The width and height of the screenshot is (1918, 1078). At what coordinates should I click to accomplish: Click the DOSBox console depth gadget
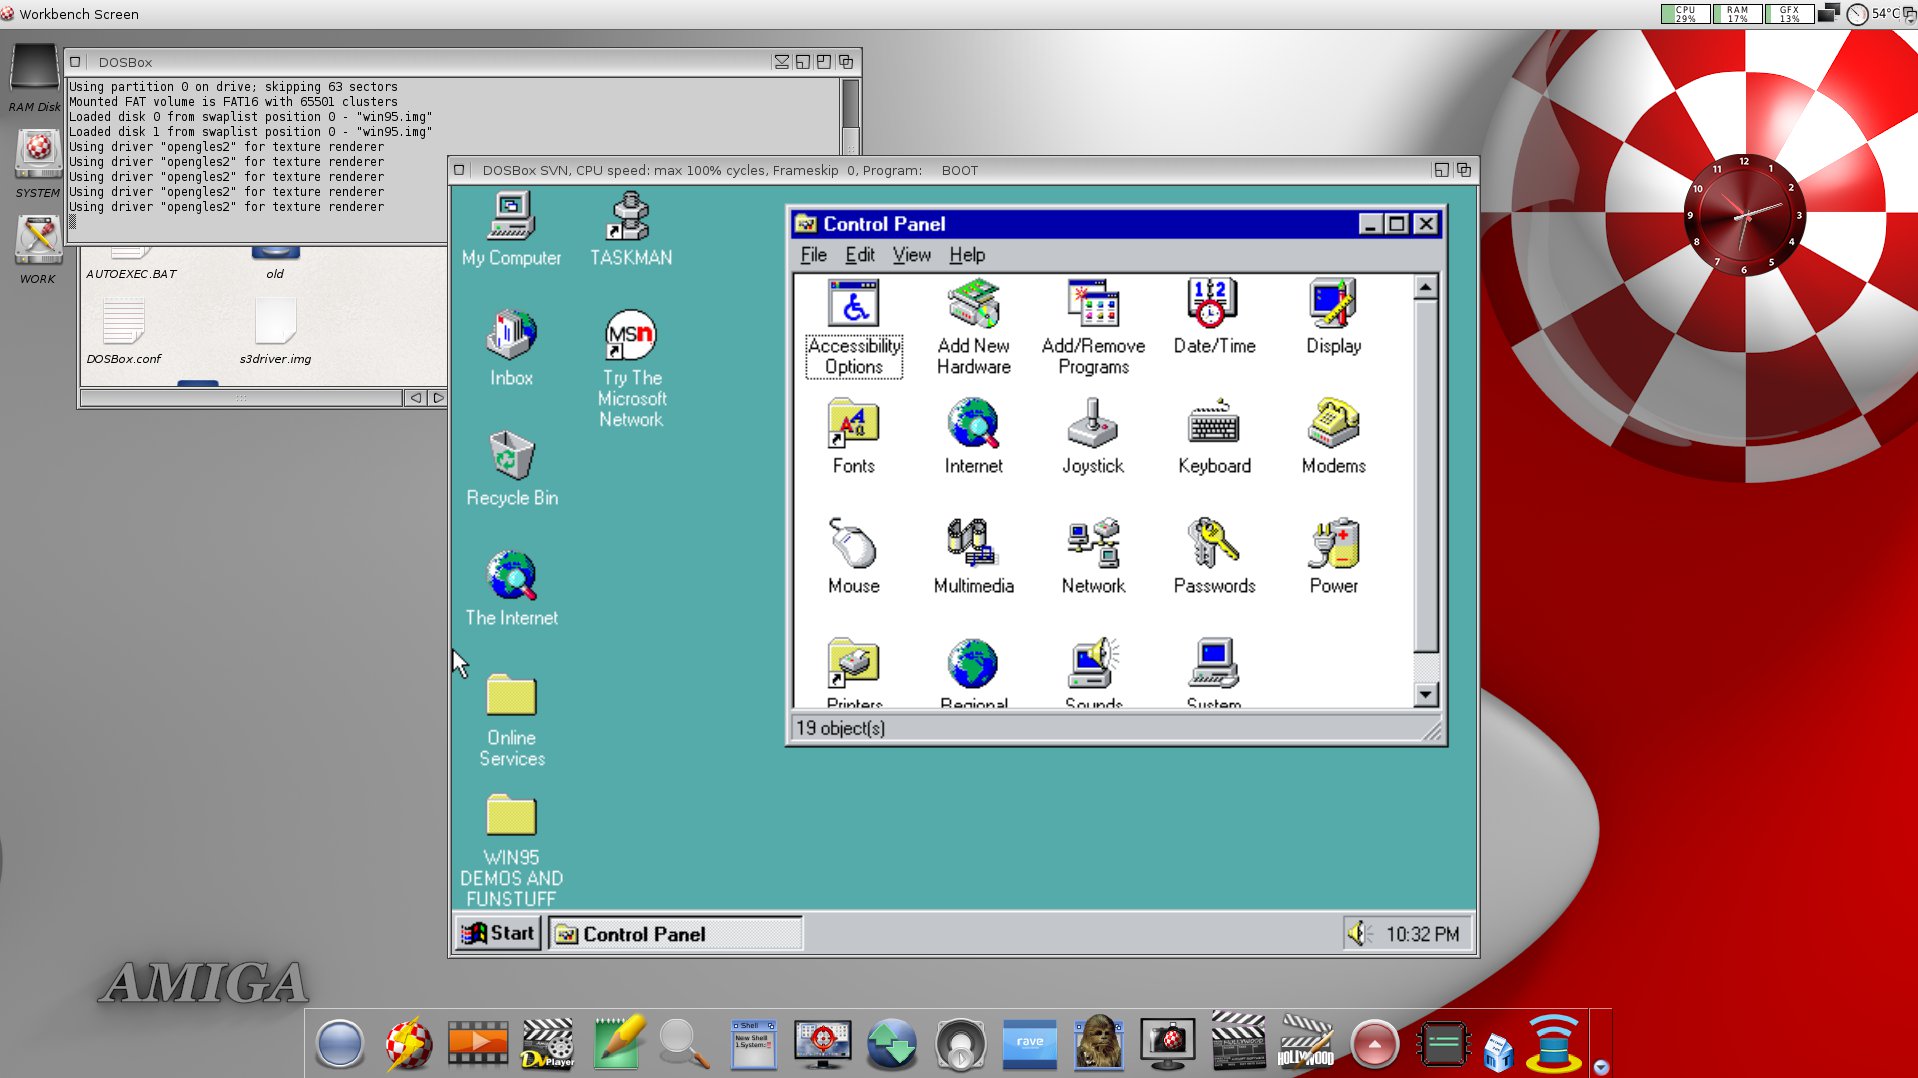pyautogui.click(x=846, y=61)
